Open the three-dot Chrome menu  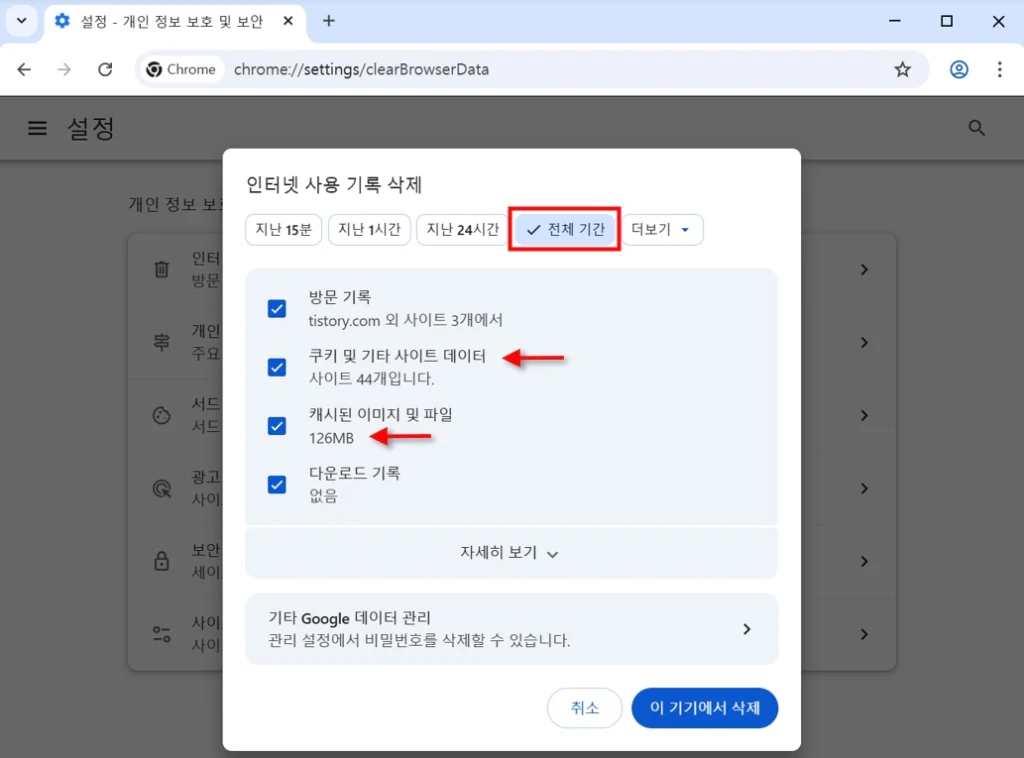coord(999,69)
